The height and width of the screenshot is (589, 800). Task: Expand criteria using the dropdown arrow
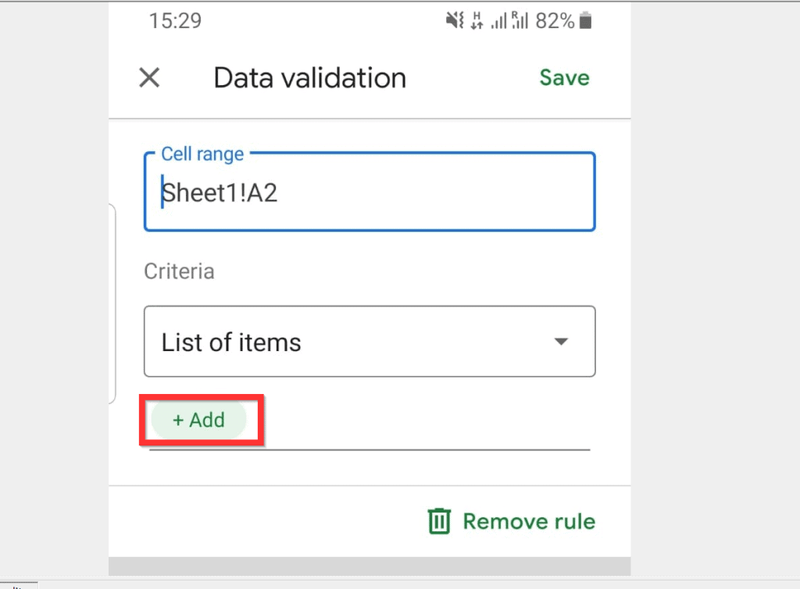pyautogui.click(x=561, y=341)
